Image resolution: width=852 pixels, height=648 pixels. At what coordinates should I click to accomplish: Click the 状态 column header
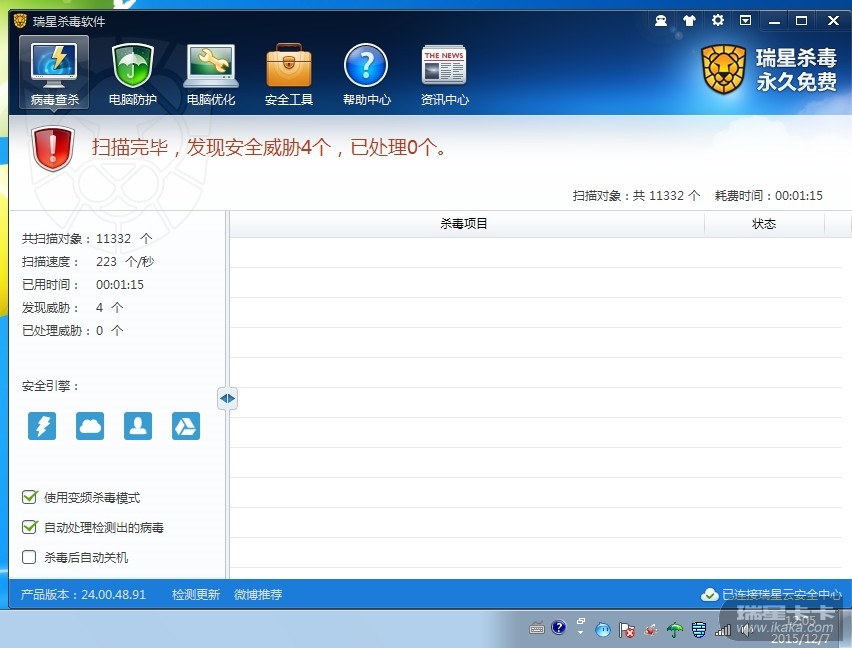tap(764, 224)
